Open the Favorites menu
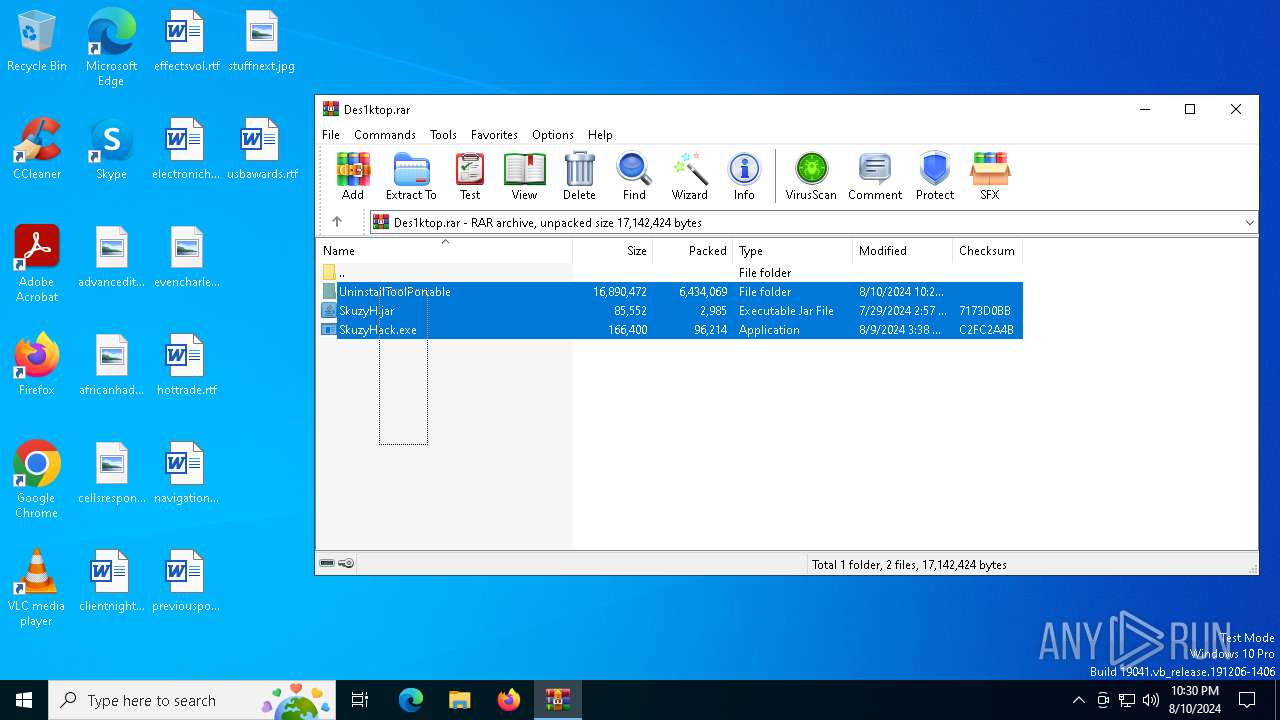The height and width of the screenshot is (720, 1280). [494, 135]
